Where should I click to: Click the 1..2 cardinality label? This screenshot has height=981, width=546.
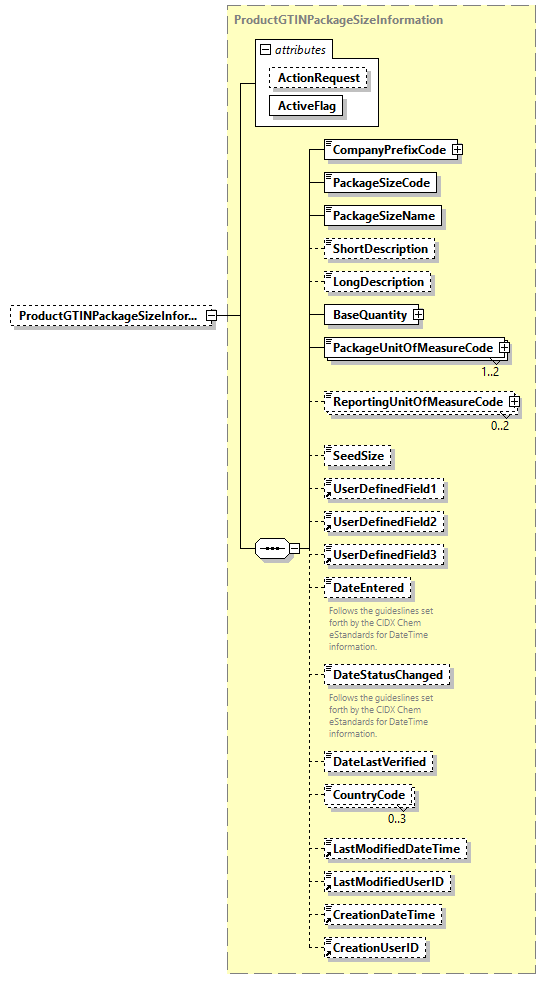(490, 372)
